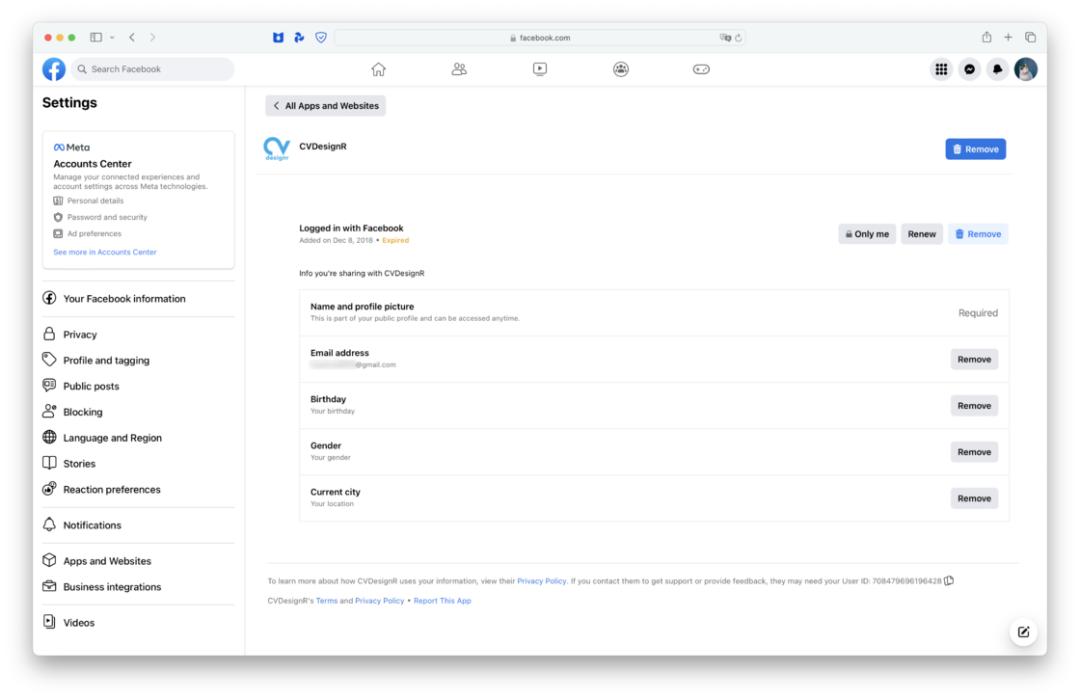Remove Email address sharing
The image size is (1080, 699).
coord(973,360)
